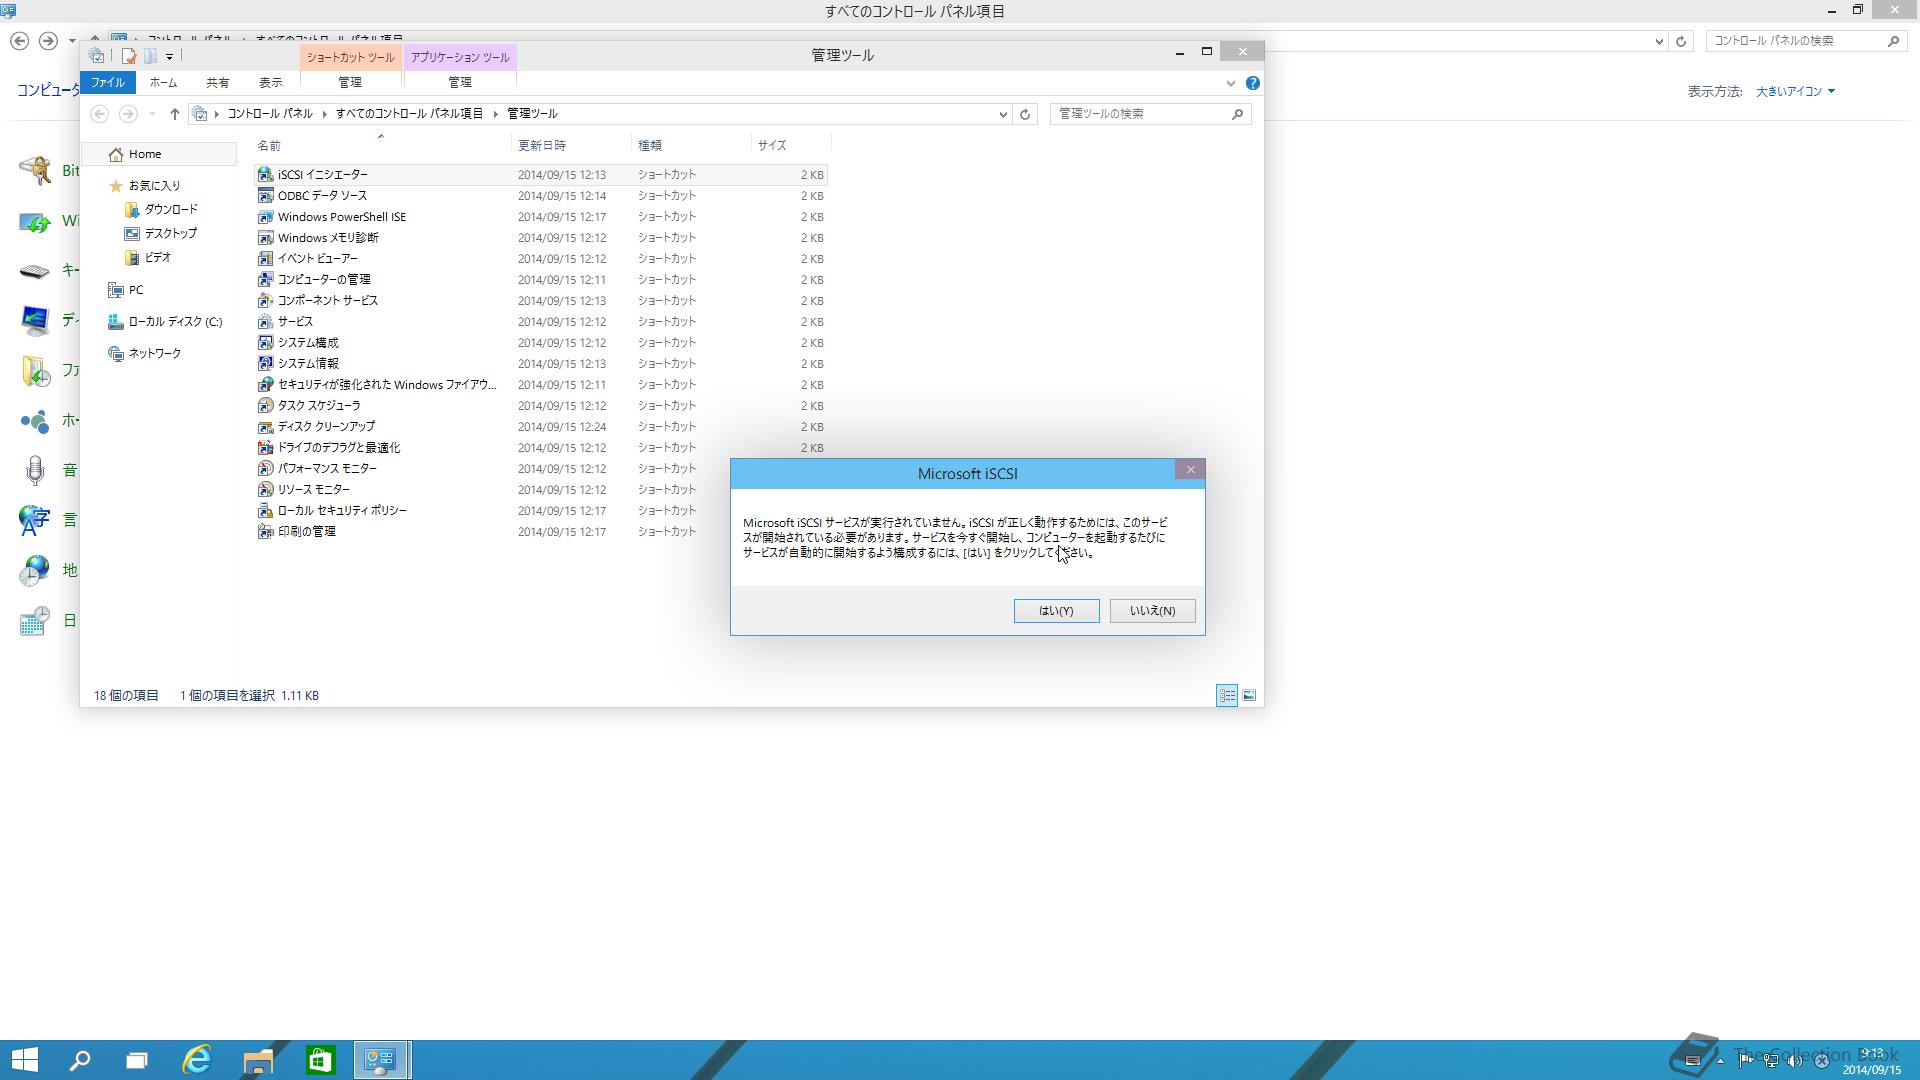
Task: Select the コンピューターの管理 icon
Action: click(265, 279)
